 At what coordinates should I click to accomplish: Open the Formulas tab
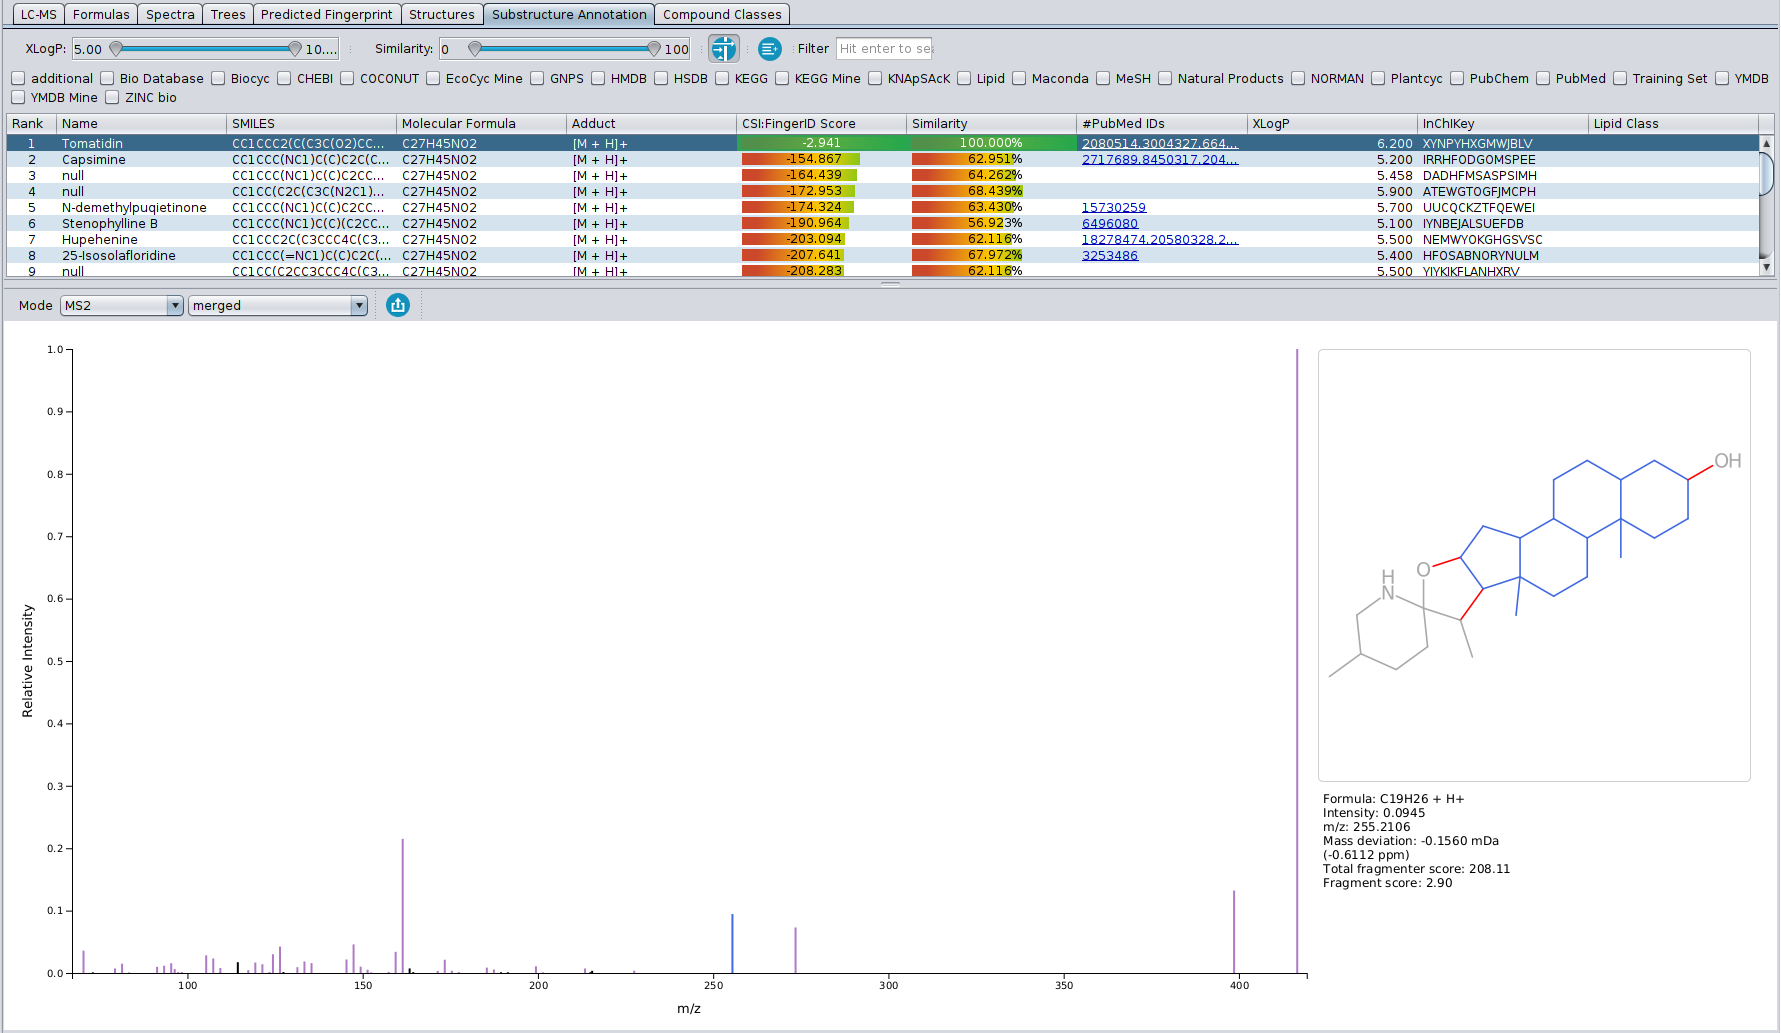[101, 14]
